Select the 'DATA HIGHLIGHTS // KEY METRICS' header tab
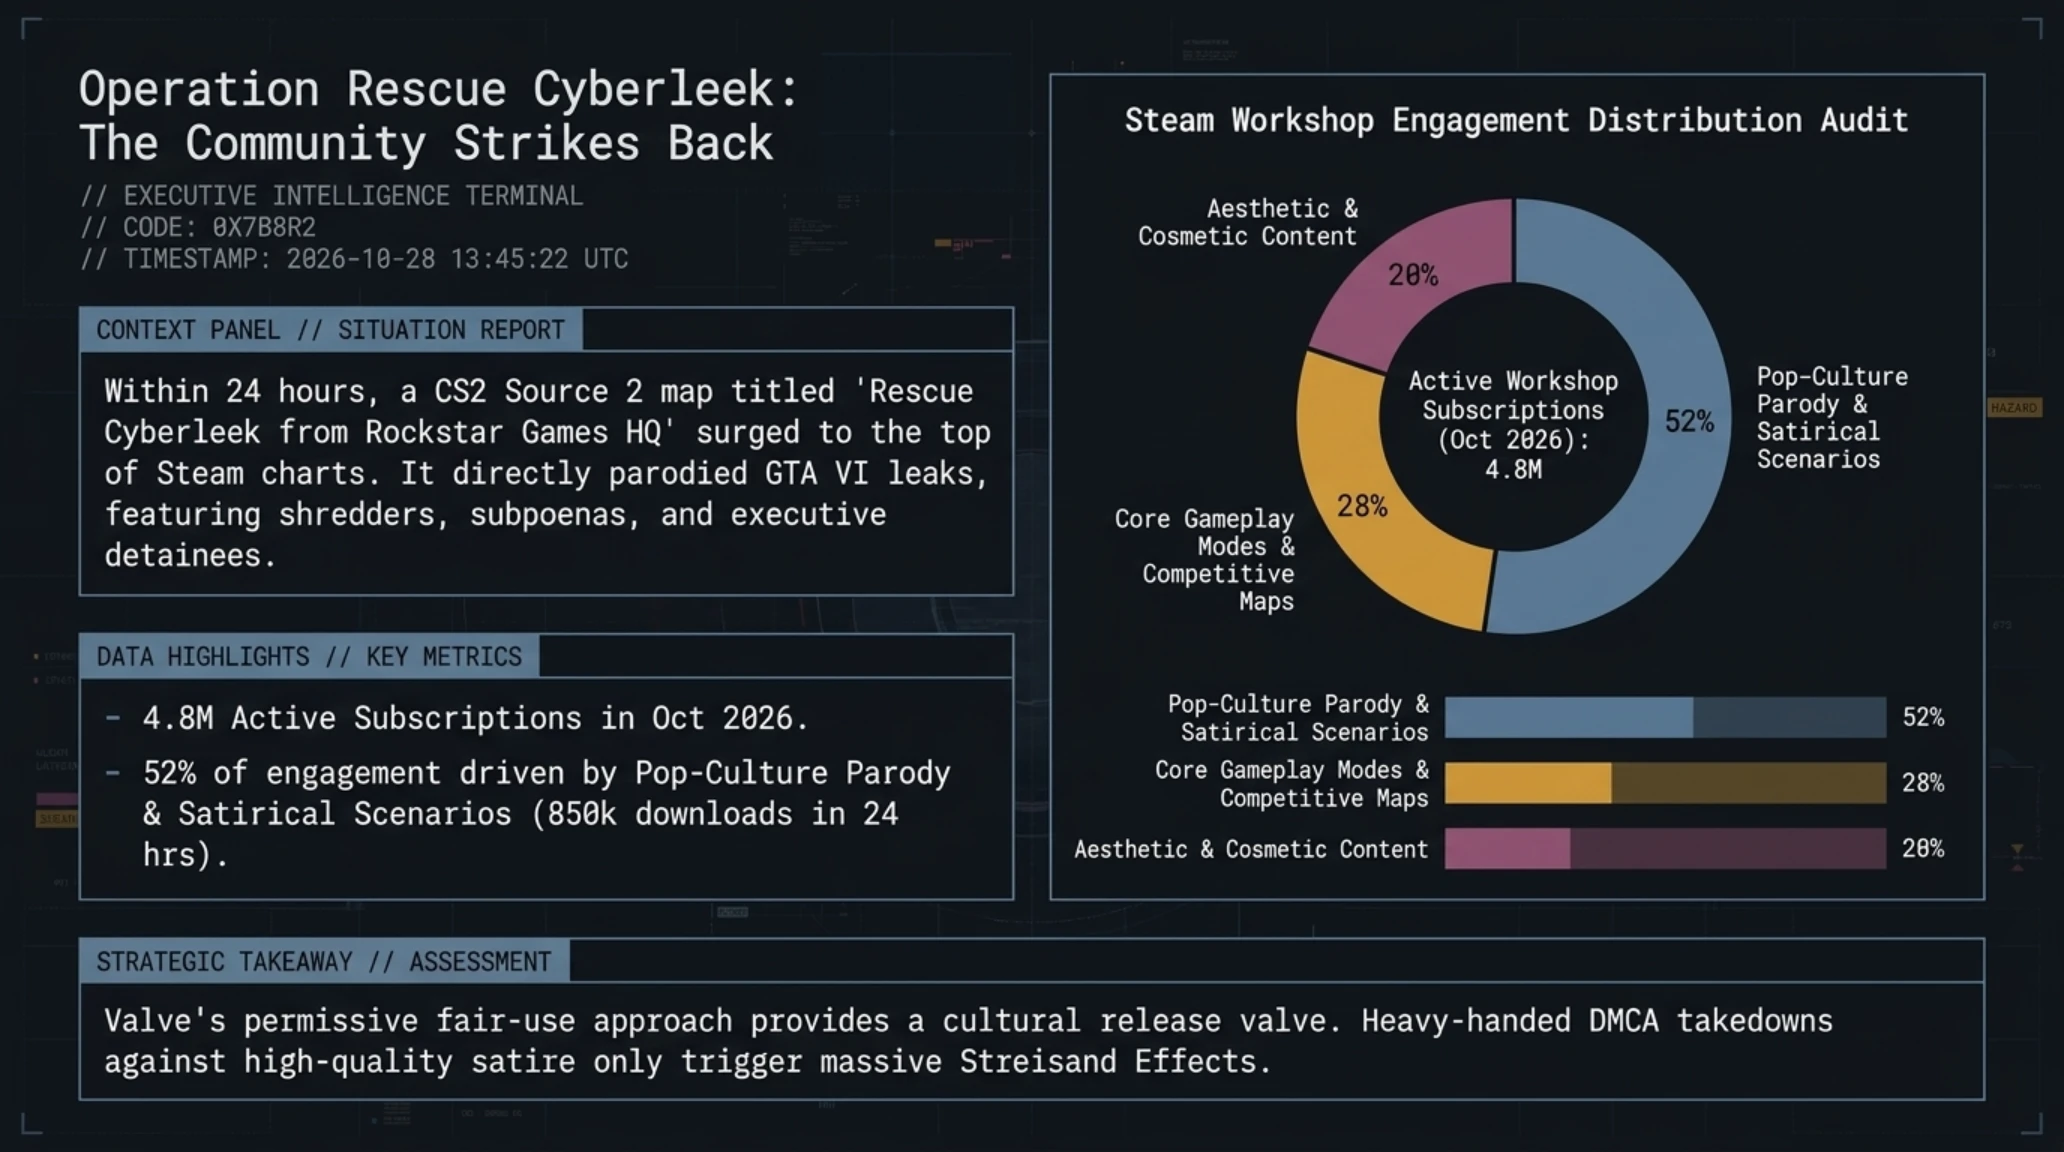2064x1152 pixels. pyautogui.click(x=309, y=657)
